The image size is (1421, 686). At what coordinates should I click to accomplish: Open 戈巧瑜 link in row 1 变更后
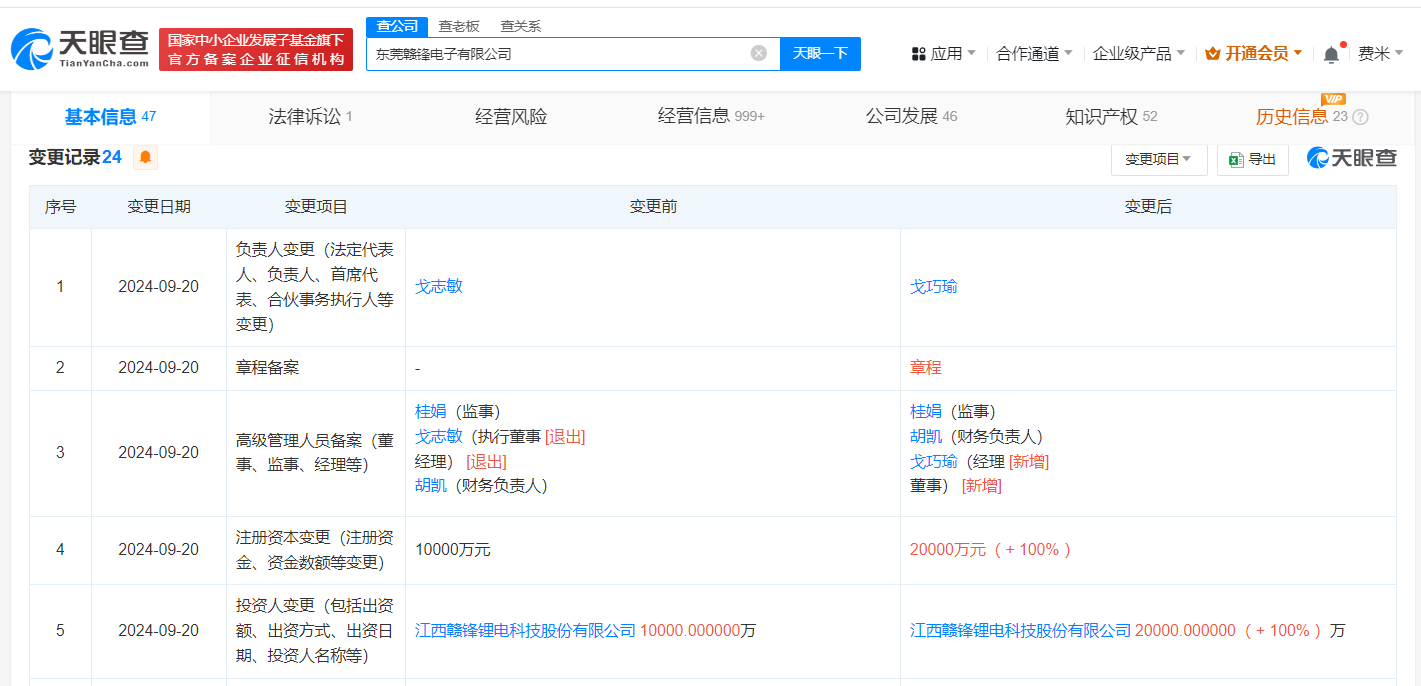click(934, 287)
